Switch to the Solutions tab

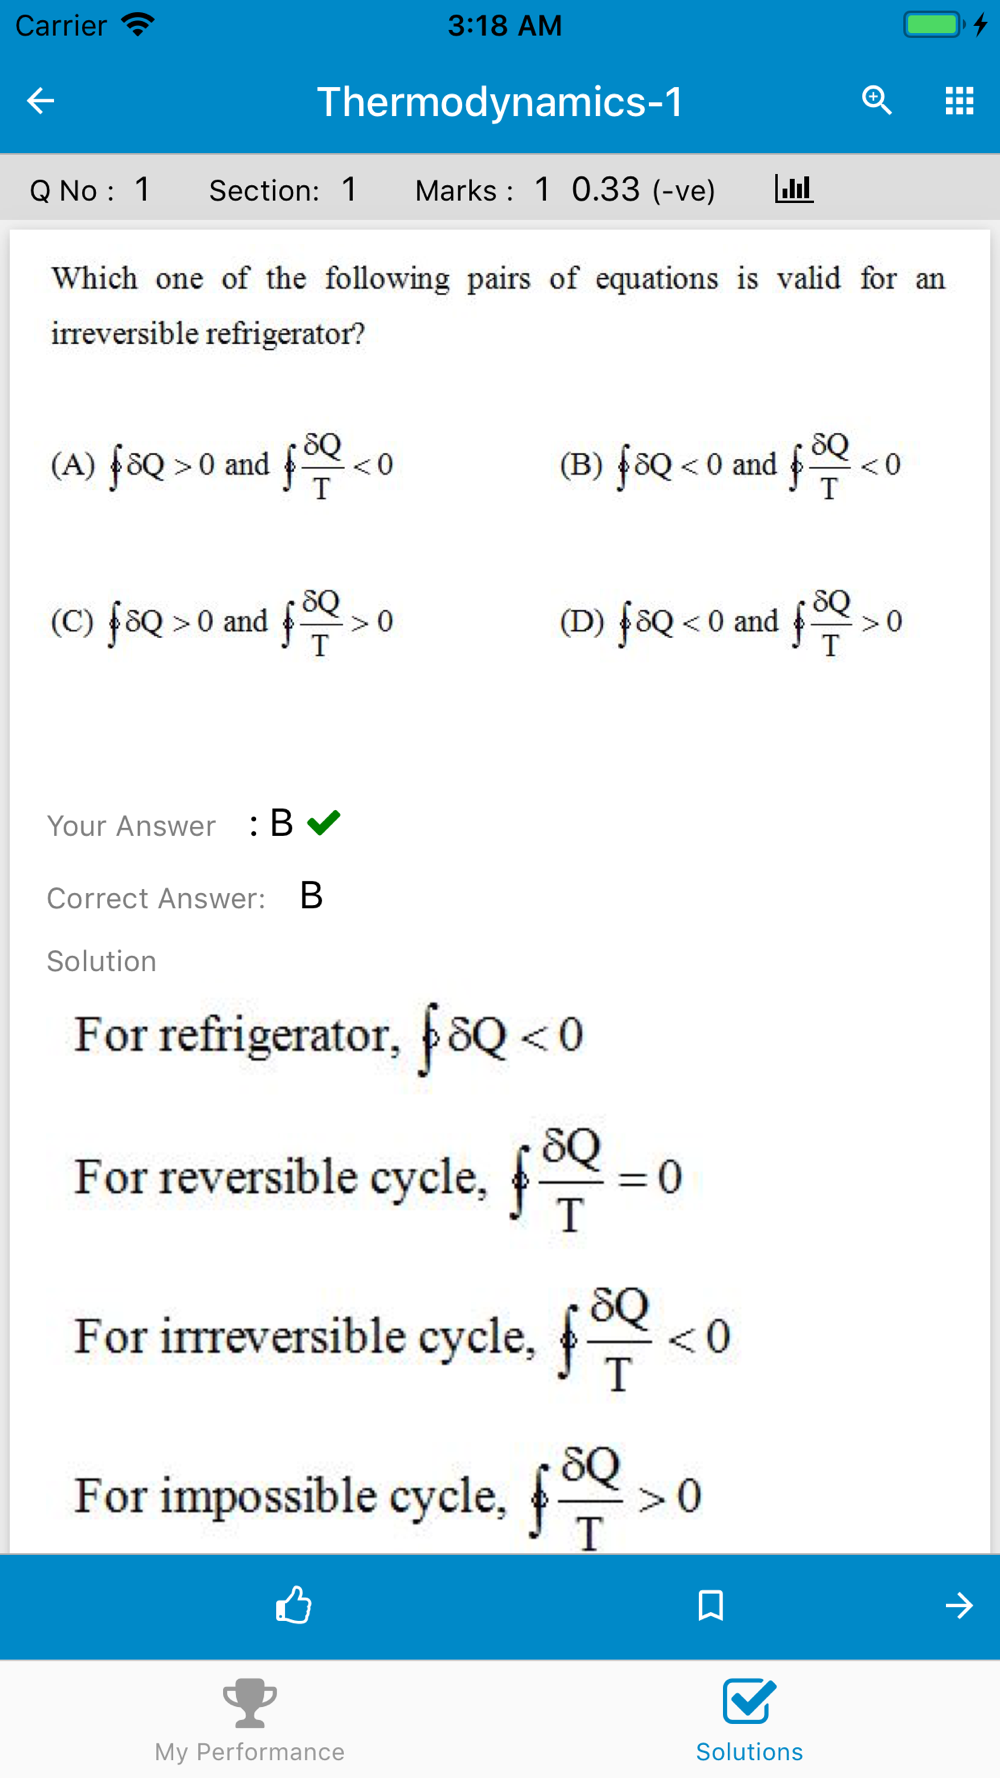[x=749, y=1720]
